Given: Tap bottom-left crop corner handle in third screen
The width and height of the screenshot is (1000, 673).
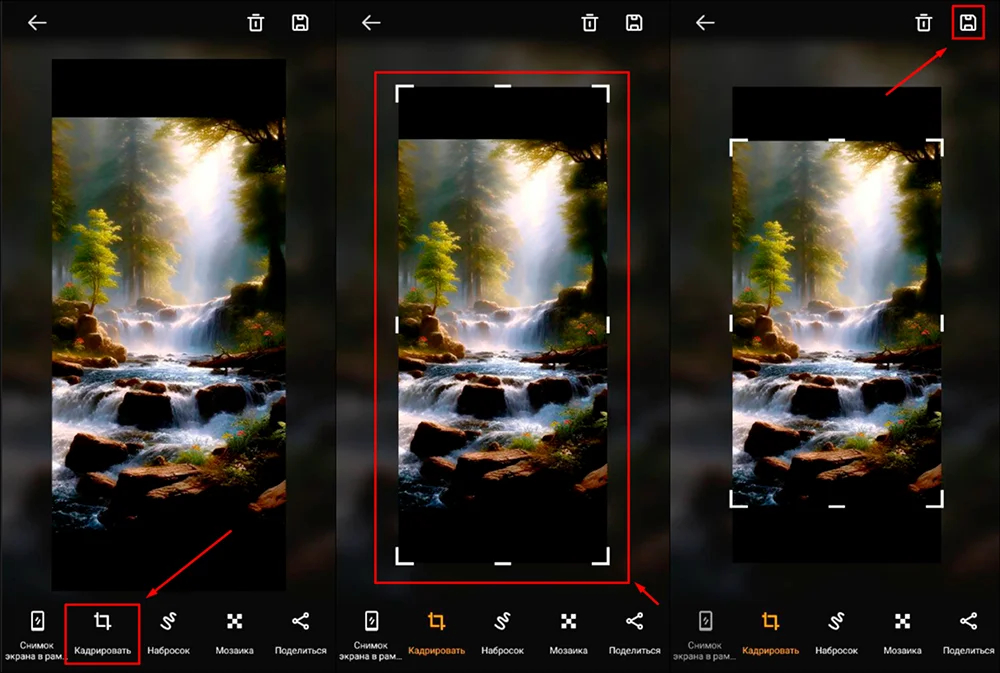Looking at the screenshot, I should tap(739, 499).
